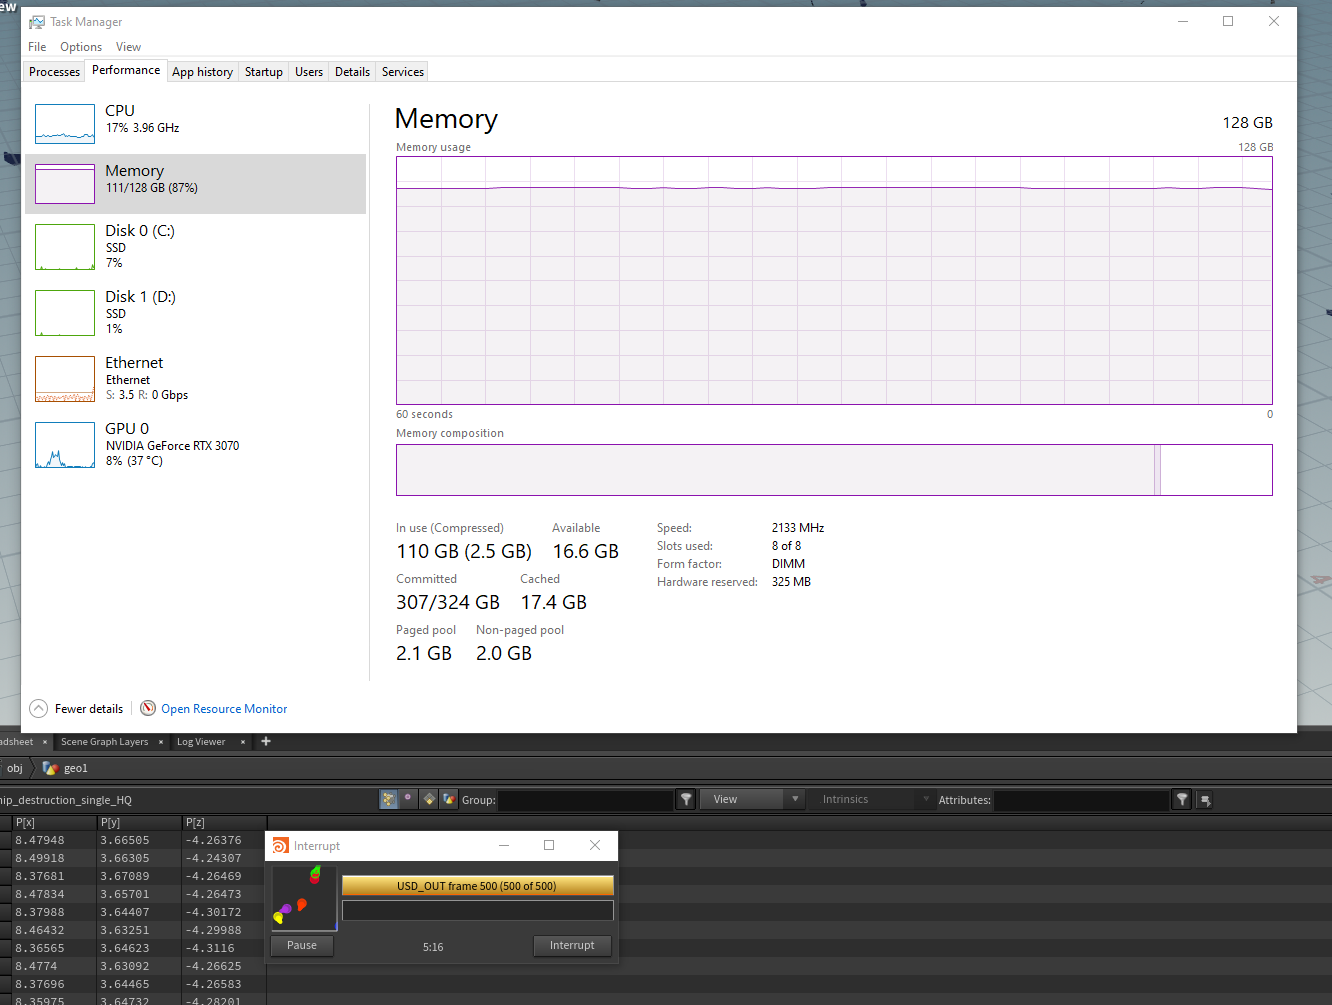Minimize the Interrupt window
The image size is (1332, 1005).
point(504,845)
